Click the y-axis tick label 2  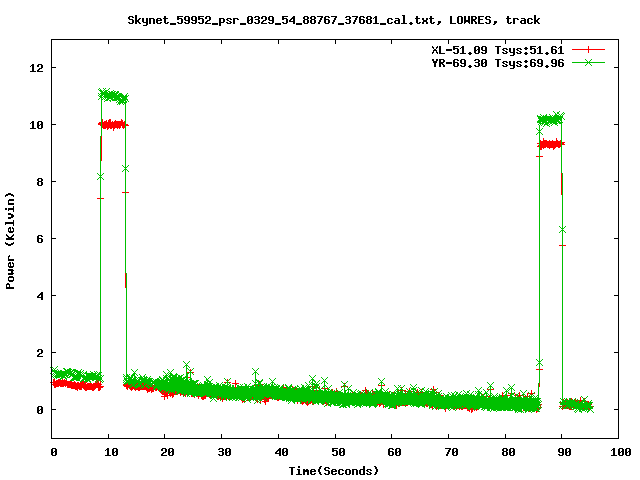40,353
